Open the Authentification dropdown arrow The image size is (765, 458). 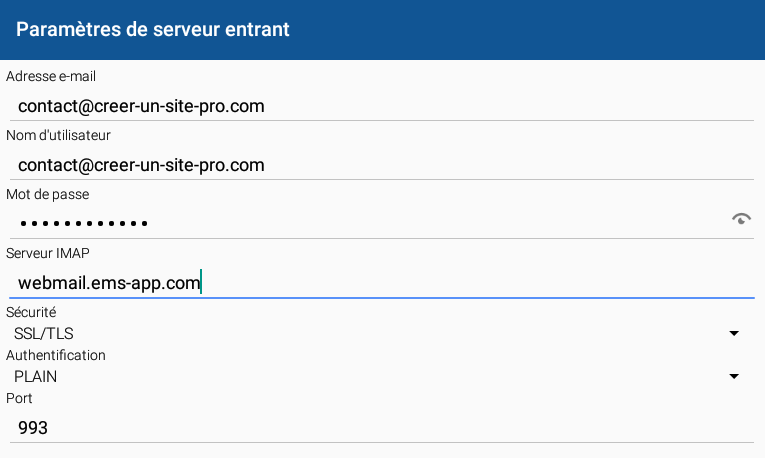pos(734,376)
